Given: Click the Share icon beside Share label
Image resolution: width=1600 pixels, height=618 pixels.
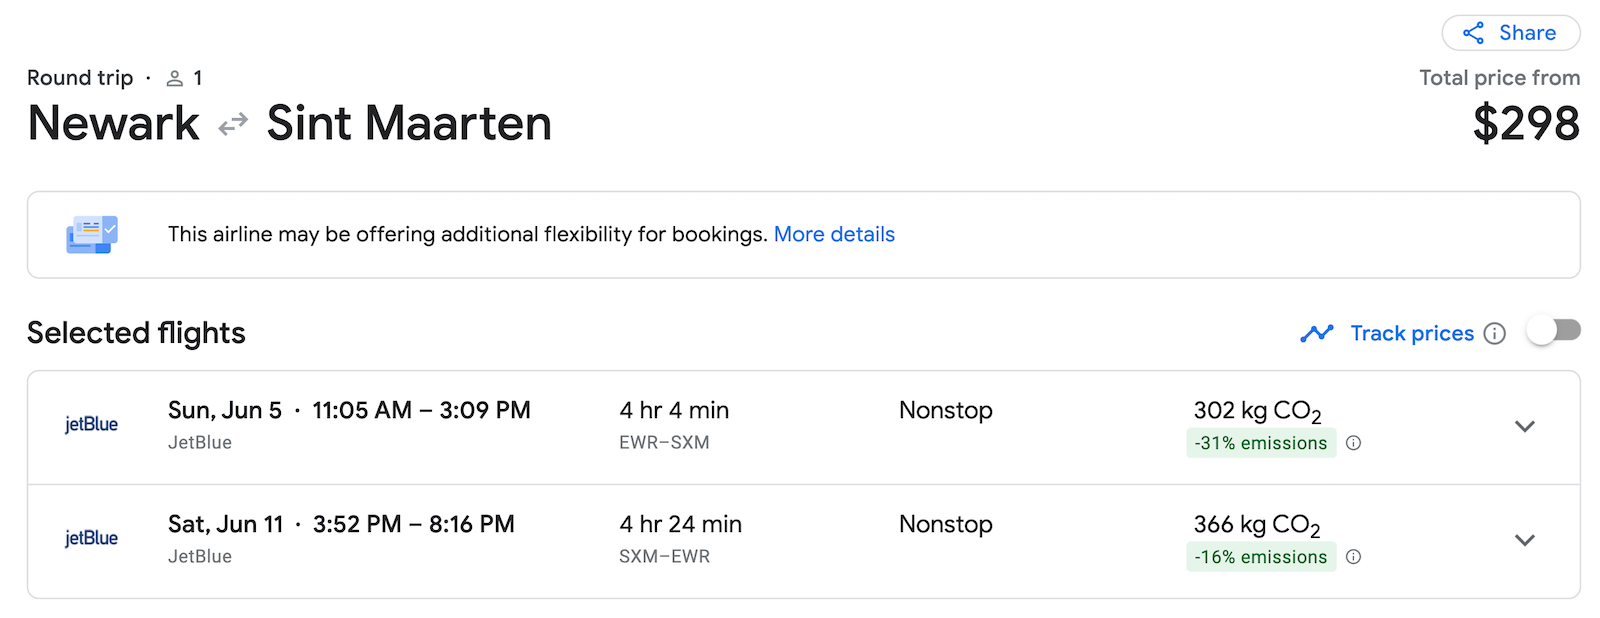Looking at the screenshot, I should 1472,32.
